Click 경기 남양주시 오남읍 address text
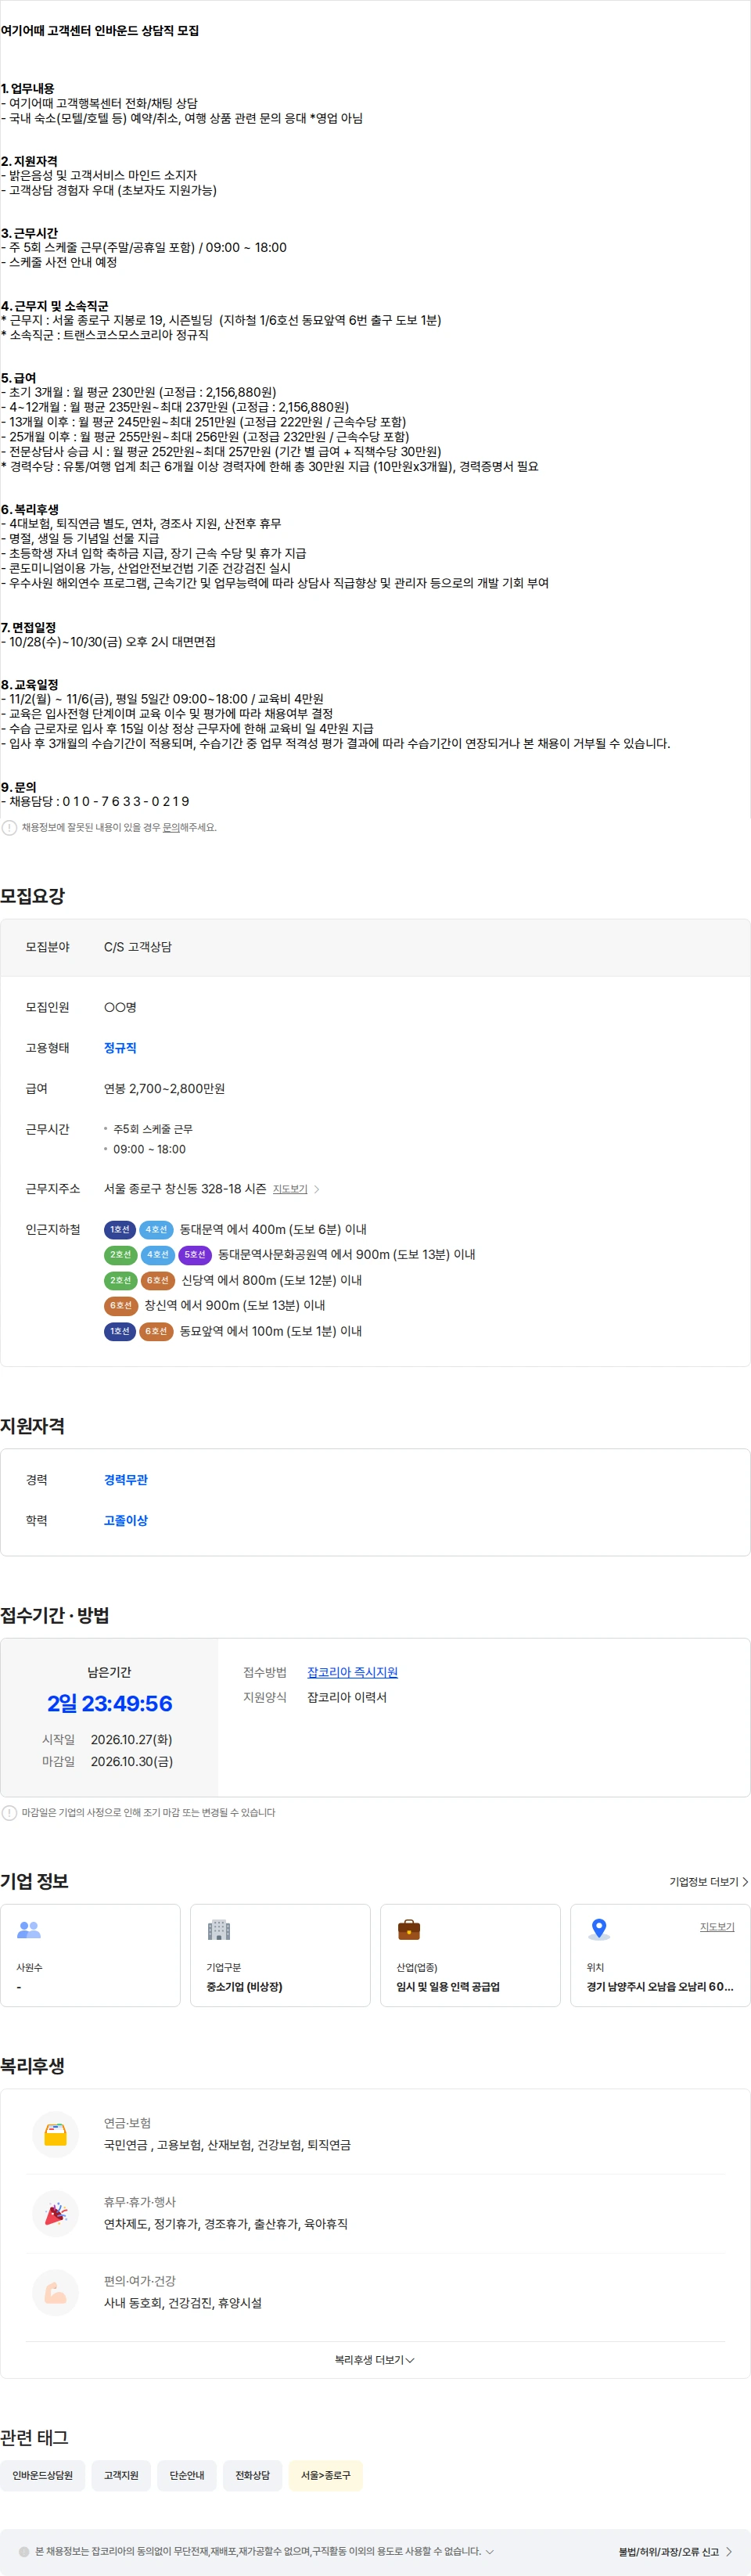This screenshot has height=2576, width=751. [x=660, y=1987]
